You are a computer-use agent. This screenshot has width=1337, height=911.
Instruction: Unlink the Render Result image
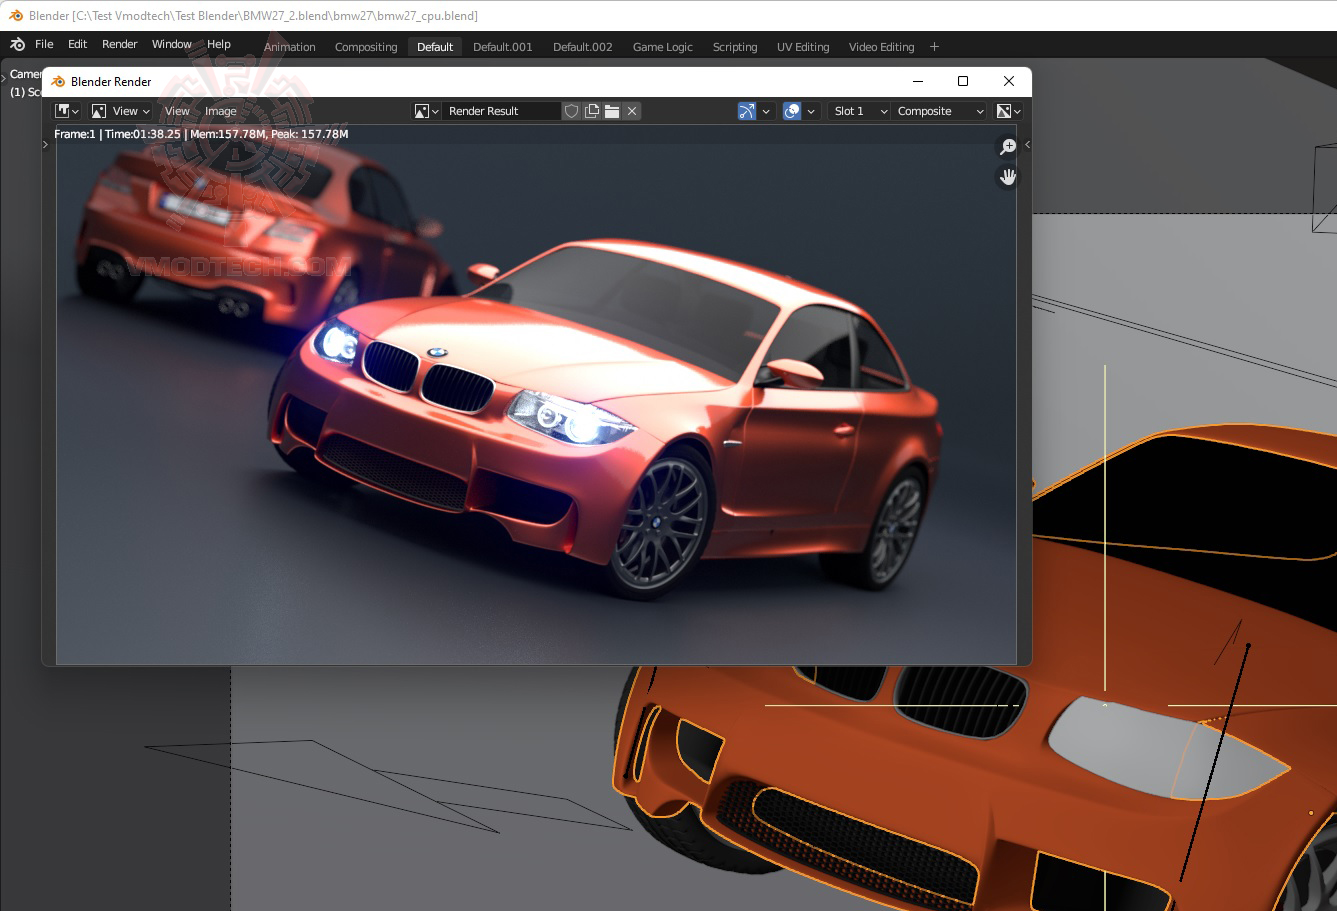click(632, 111)
